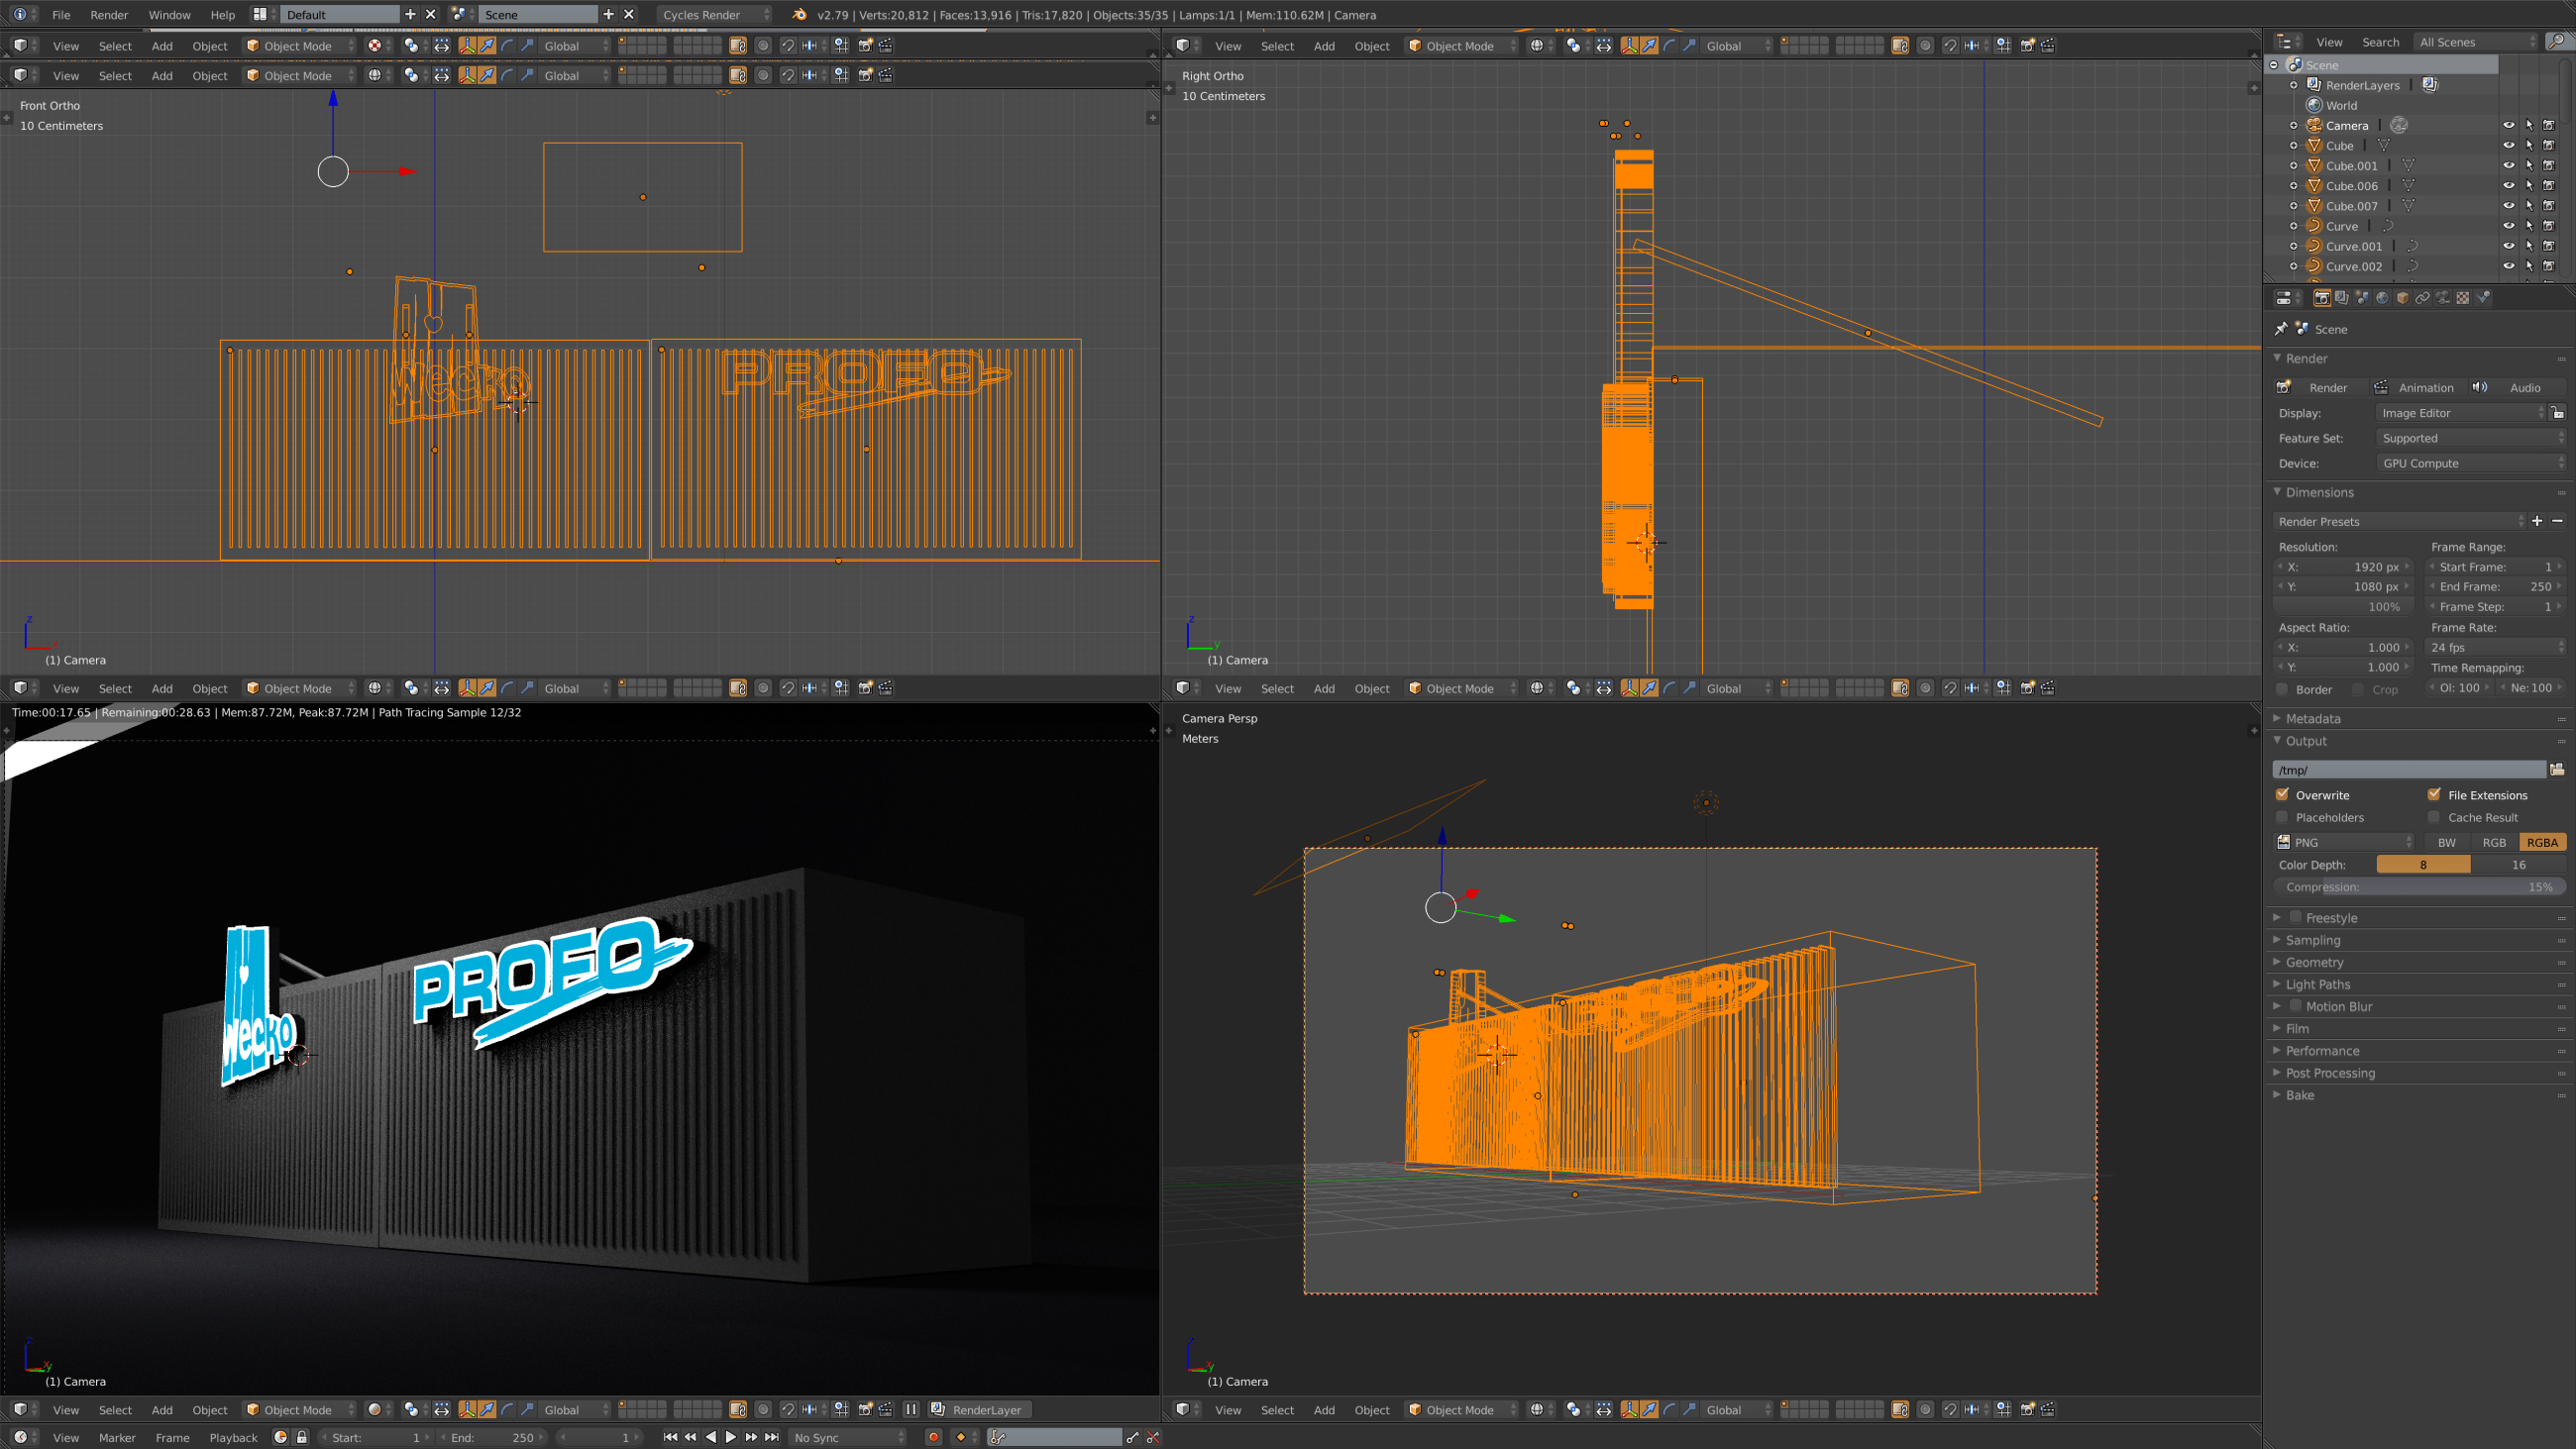Viewport: 2576px width, 1449px height.
Task: Click the lock interface icon next to Display
Action: coord(2557,413)
